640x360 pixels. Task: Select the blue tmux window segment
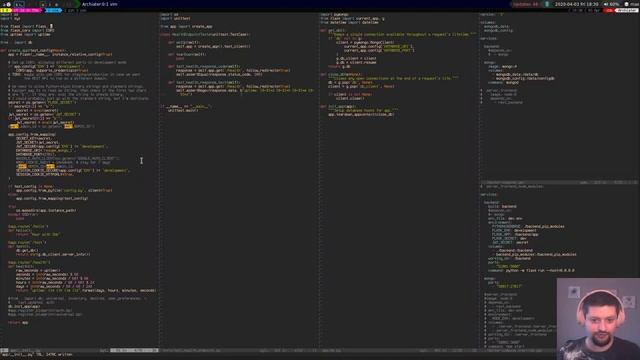pos(53,10)
